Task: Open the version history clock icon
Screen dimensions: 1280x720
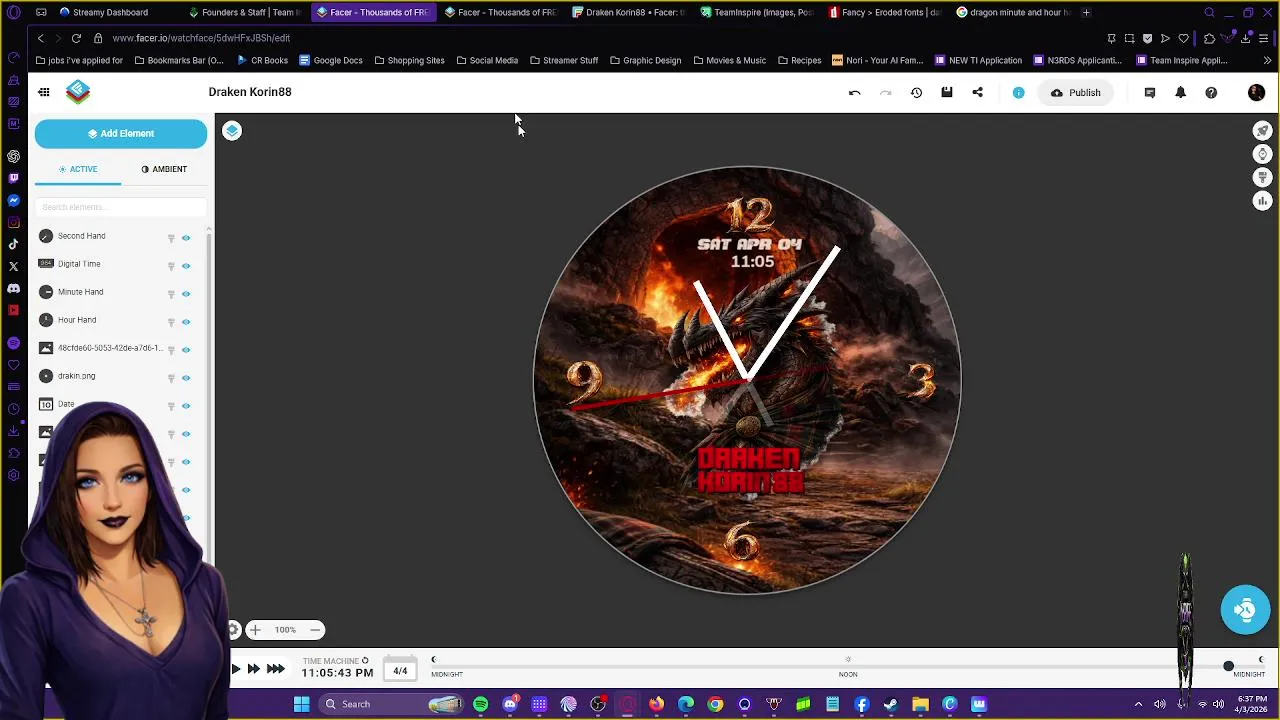Action: coord(916,92)
